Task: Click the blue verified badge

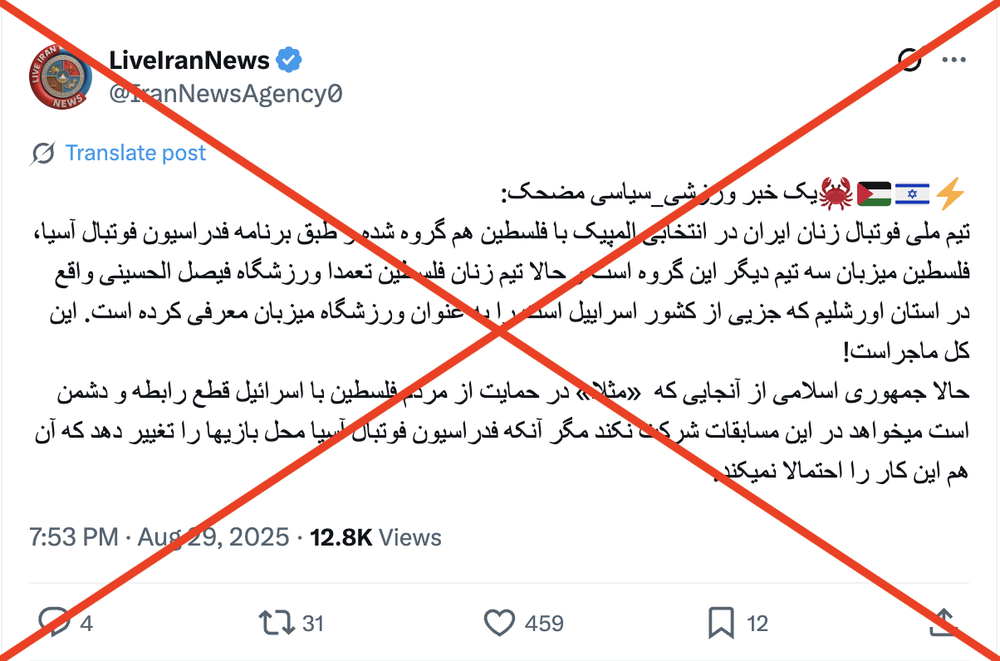Action: (289, 60)
